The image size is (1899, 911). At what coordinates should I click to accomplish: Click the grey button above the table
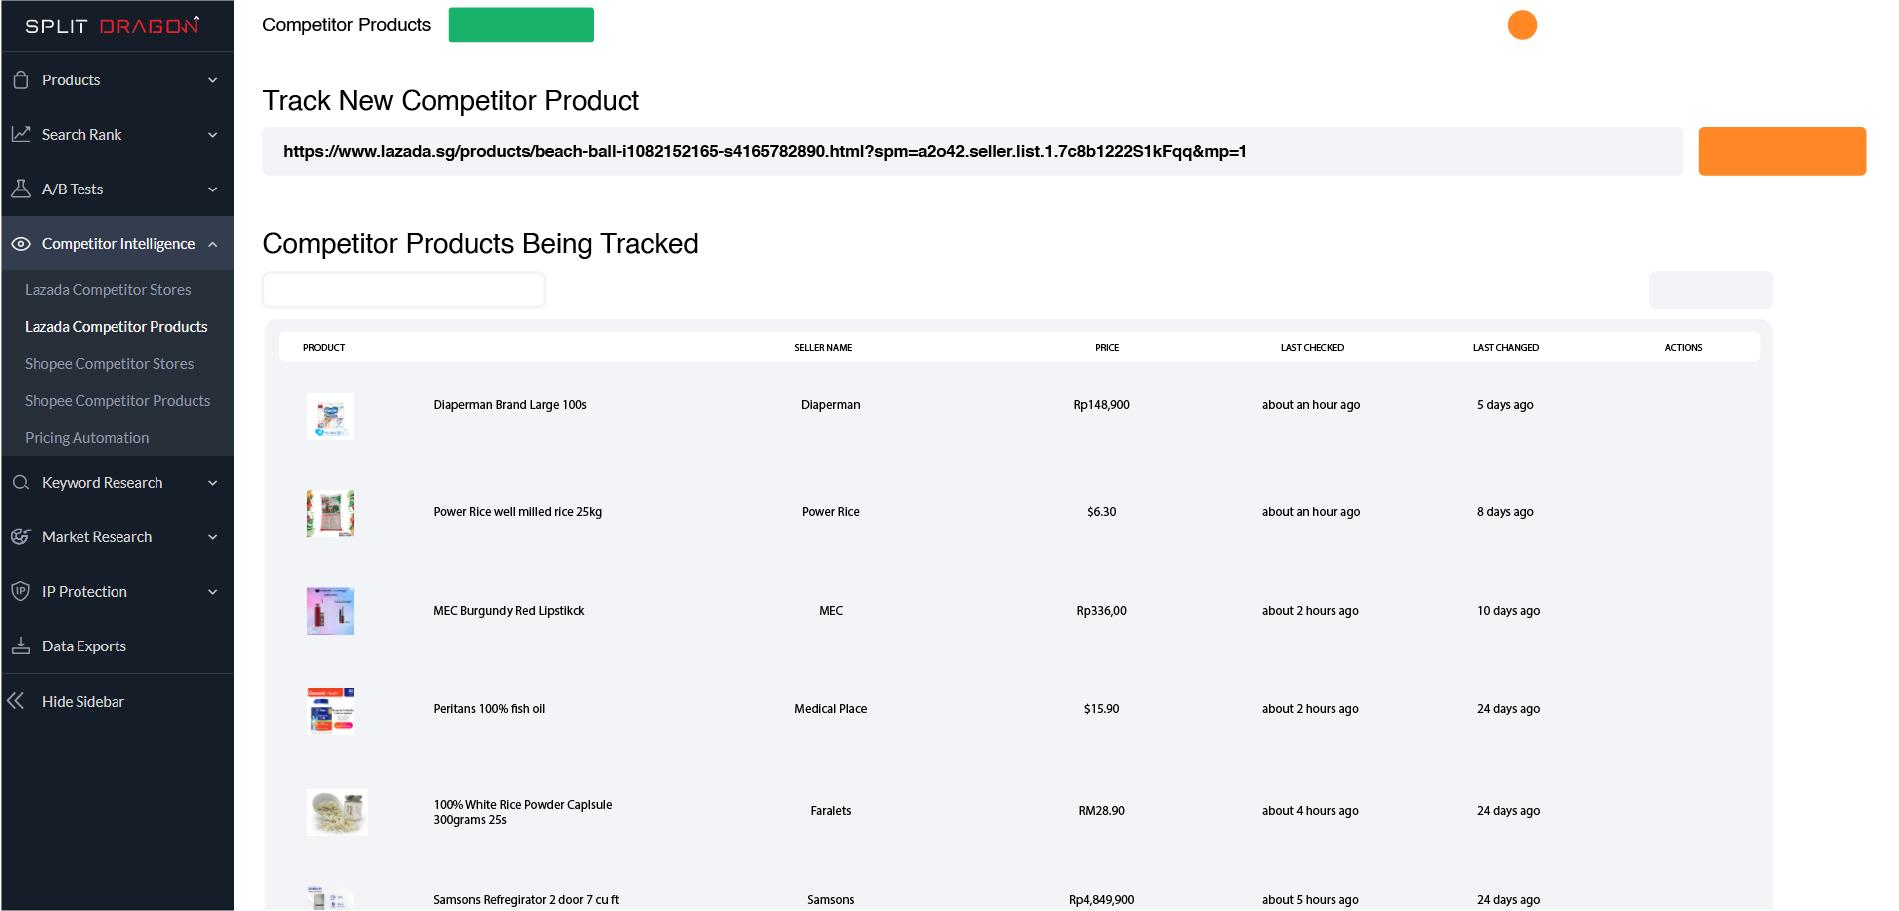[x=1710, y=290]
